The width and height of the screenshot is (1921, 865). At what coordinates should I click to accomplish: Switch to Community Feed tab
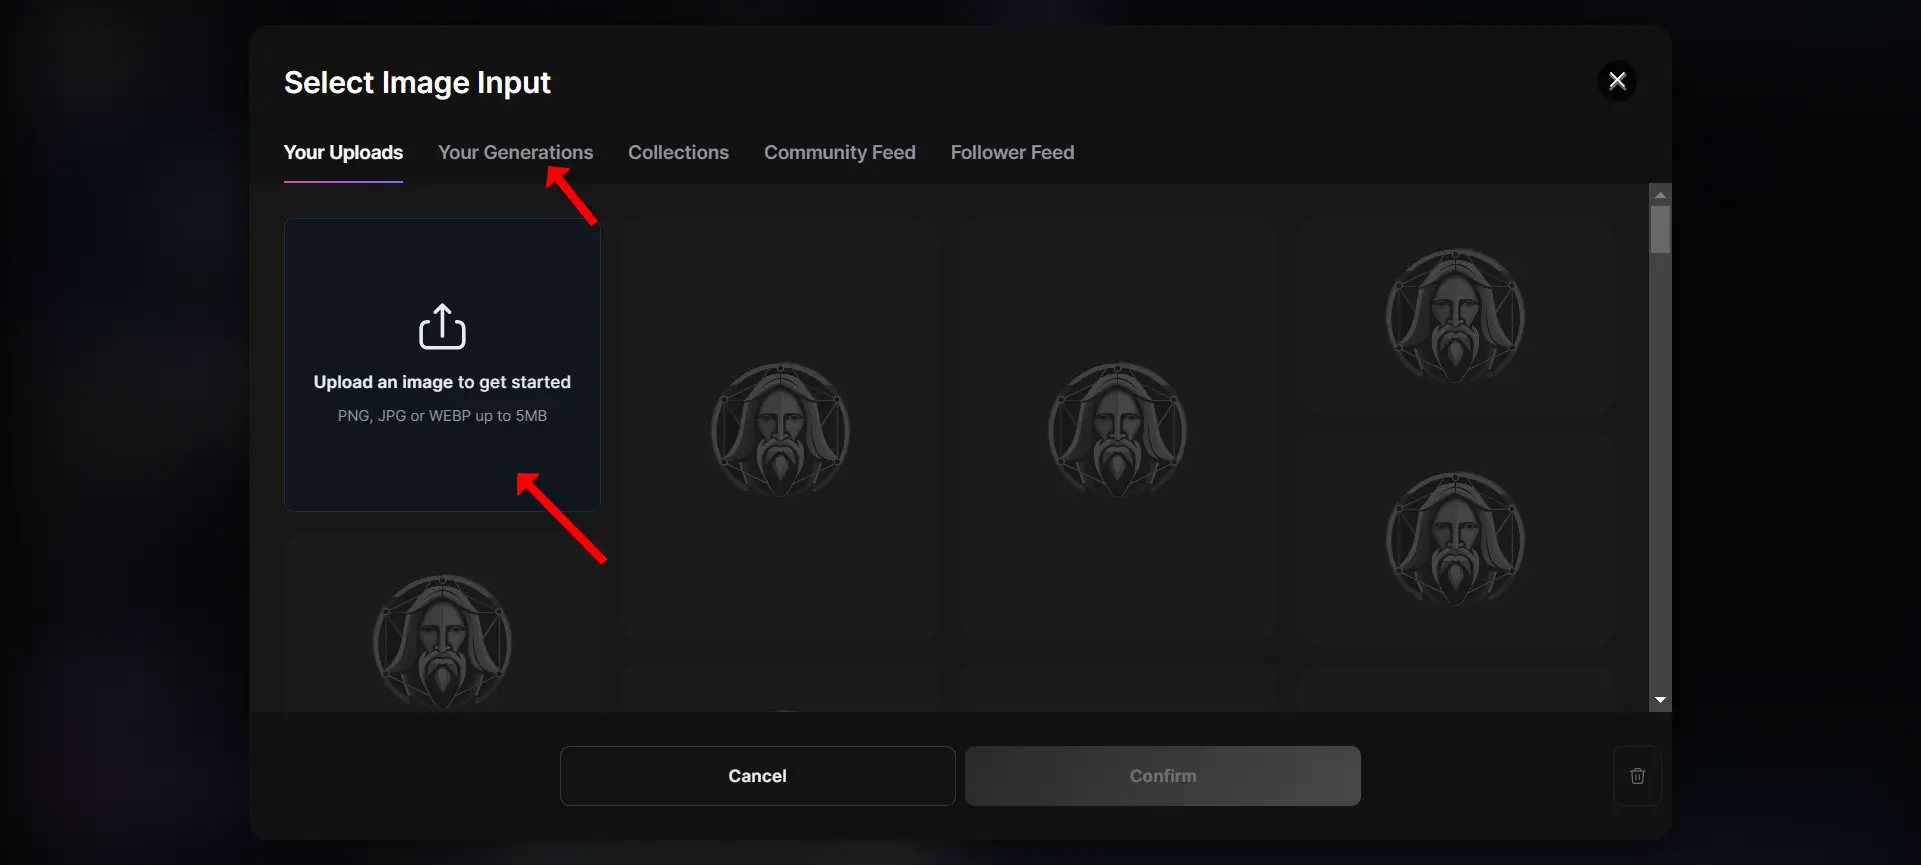pos(840,152)
